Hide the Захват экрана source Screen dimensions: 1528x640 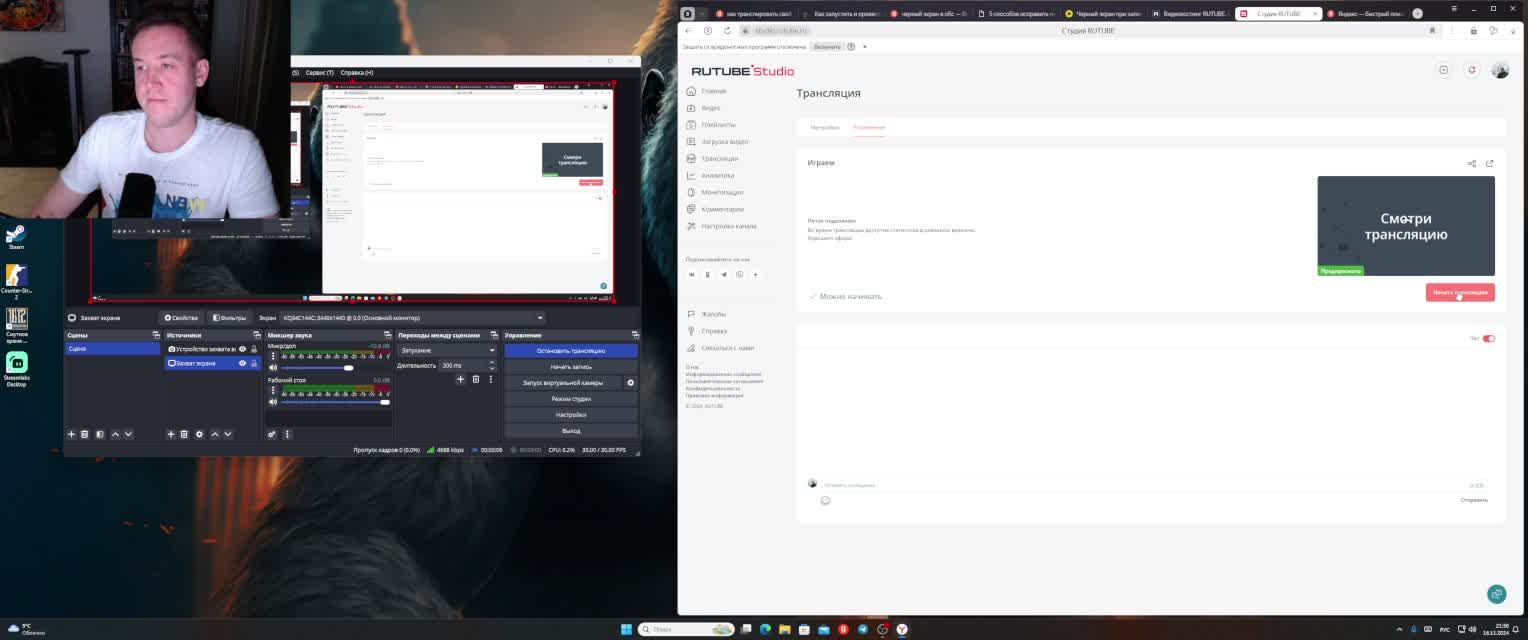[242, 363]
